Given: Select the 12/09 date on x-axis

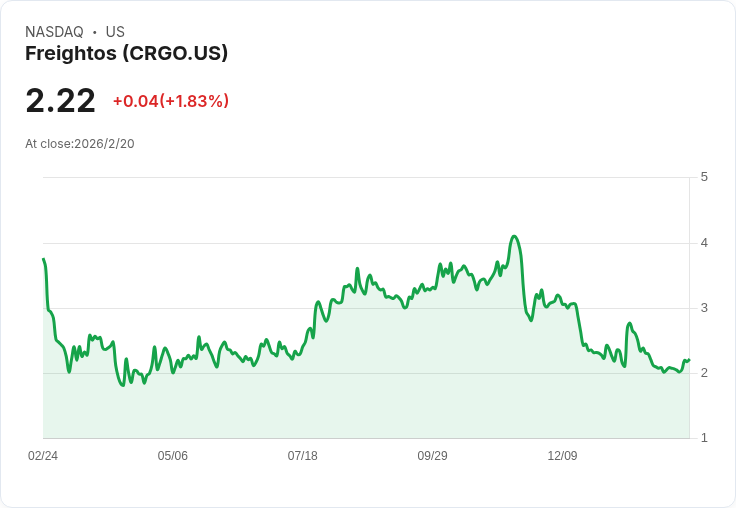Looking at the screenshot, I should 562,456.
